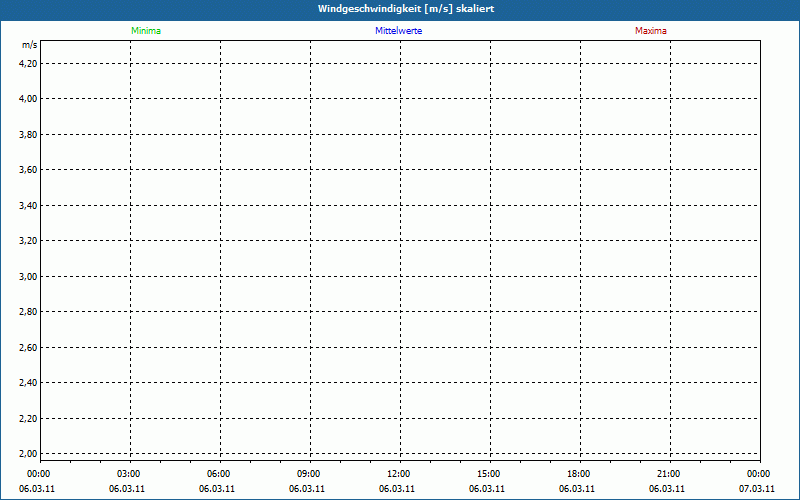This screenshot has width=800, height=500.
Task: Click the 4,20 y-axis value
Action: click(28, 64)
